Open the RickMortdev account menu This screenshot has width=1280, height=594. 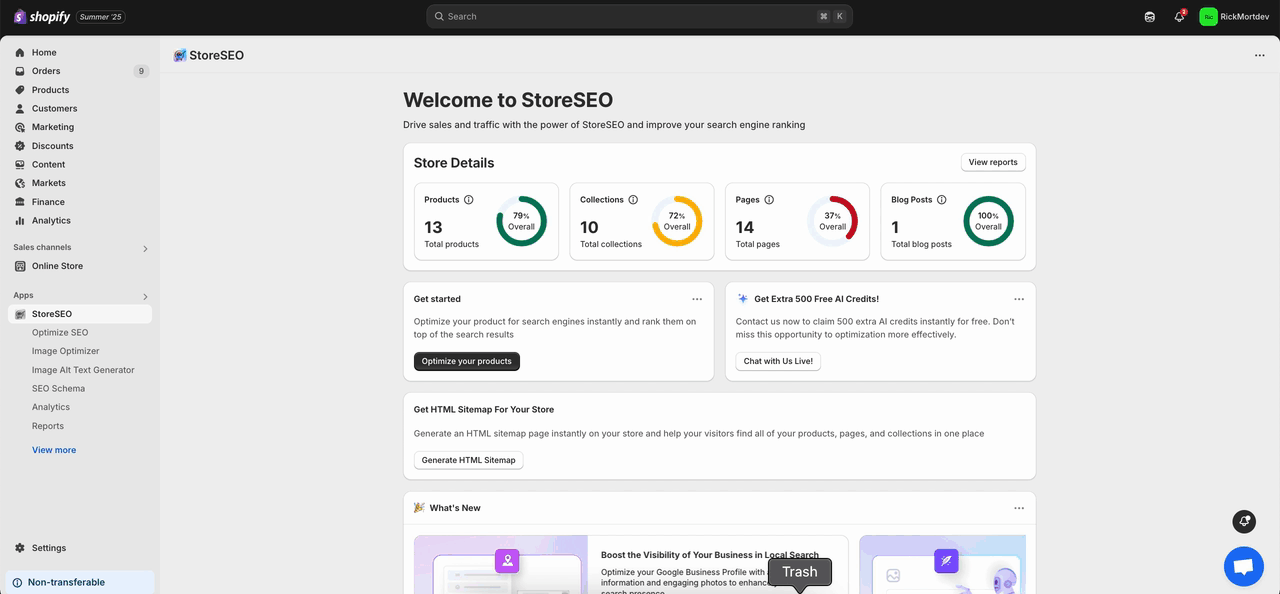[1234, 17]
